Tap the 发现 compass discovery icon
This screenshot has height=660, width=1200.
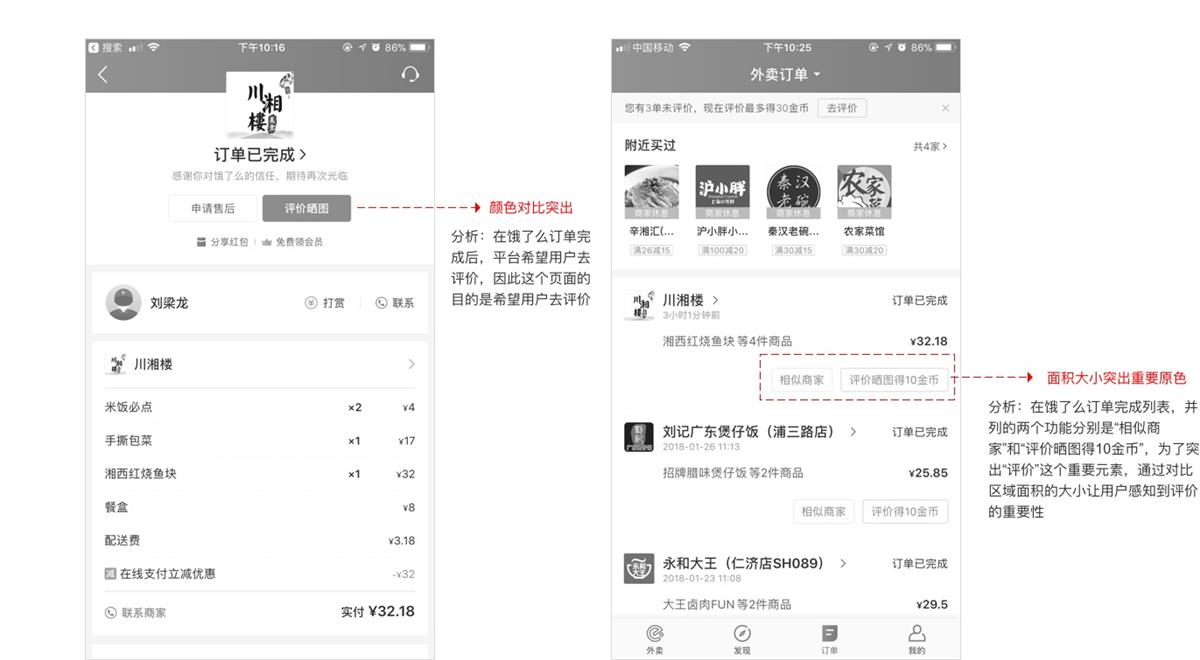click(742, 636)
